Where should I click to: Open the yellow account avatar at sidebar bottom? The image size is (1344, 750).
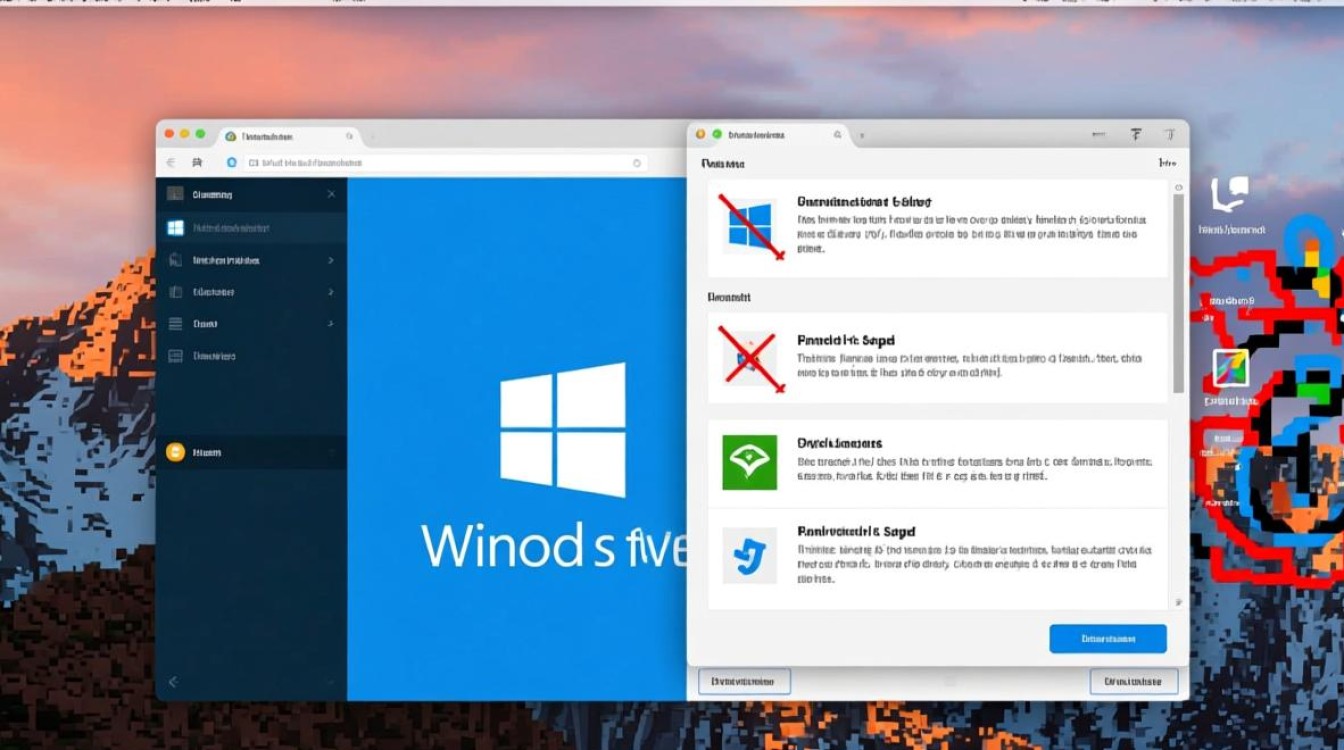[x=174, y=452]
